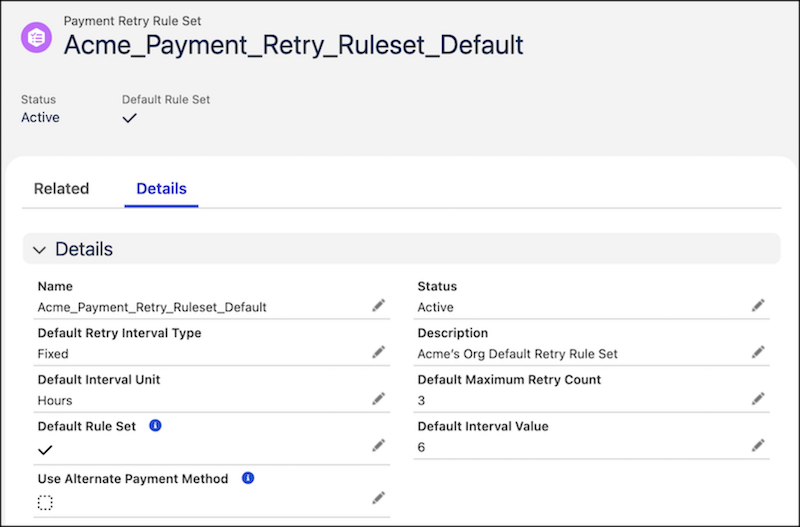Click the Description field label
800x527 pixels.
tap(453, 333)
